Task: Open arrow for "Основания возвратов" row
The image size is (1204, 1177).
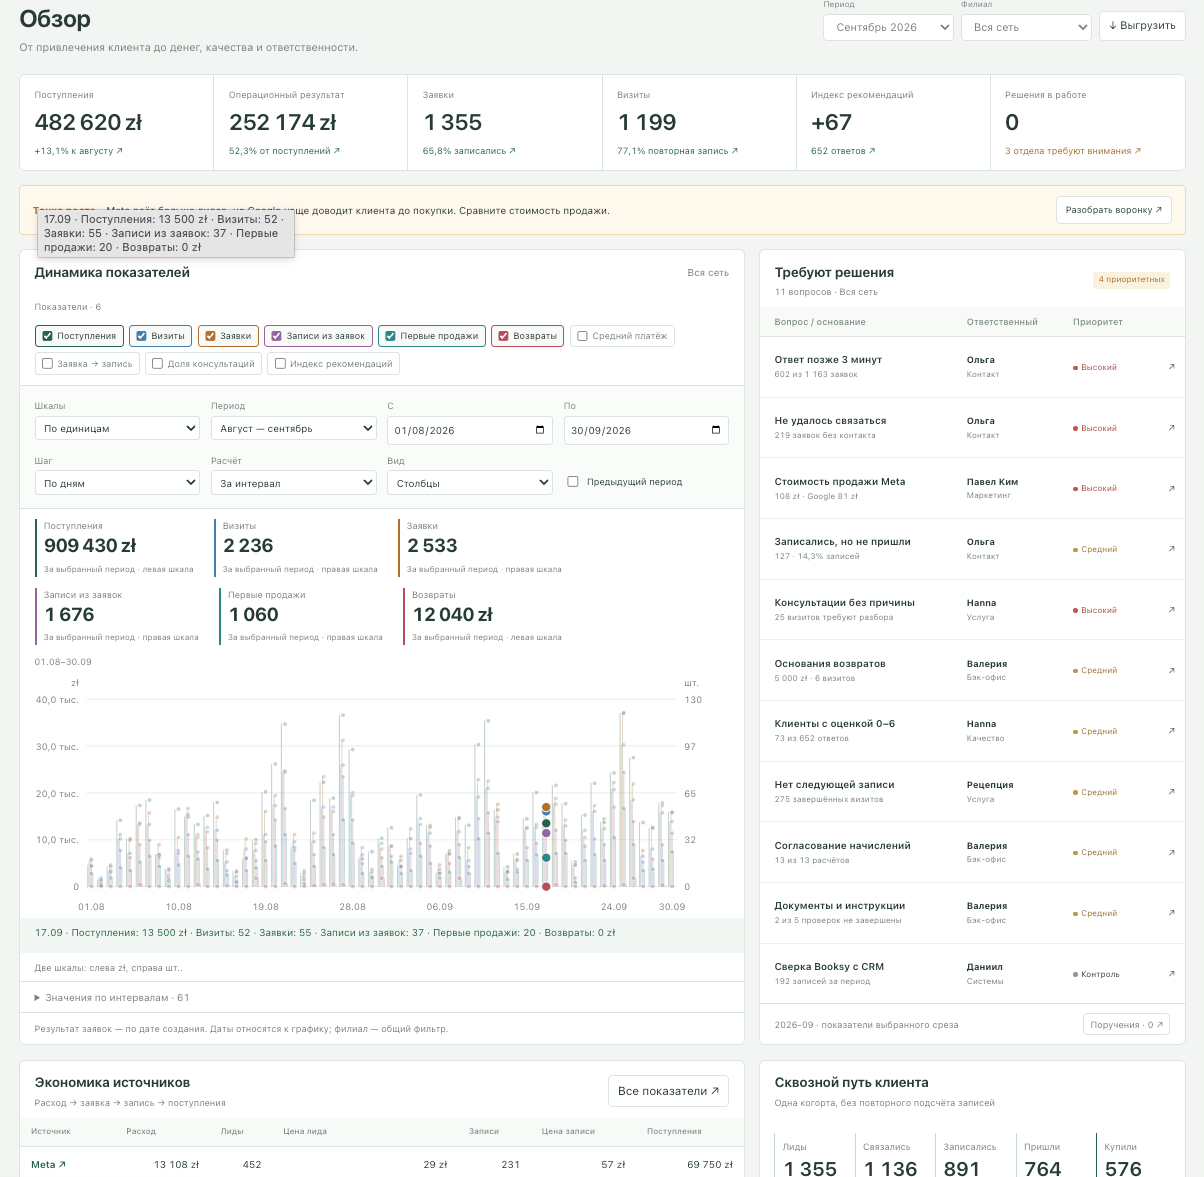Action: coord(1172,671)
